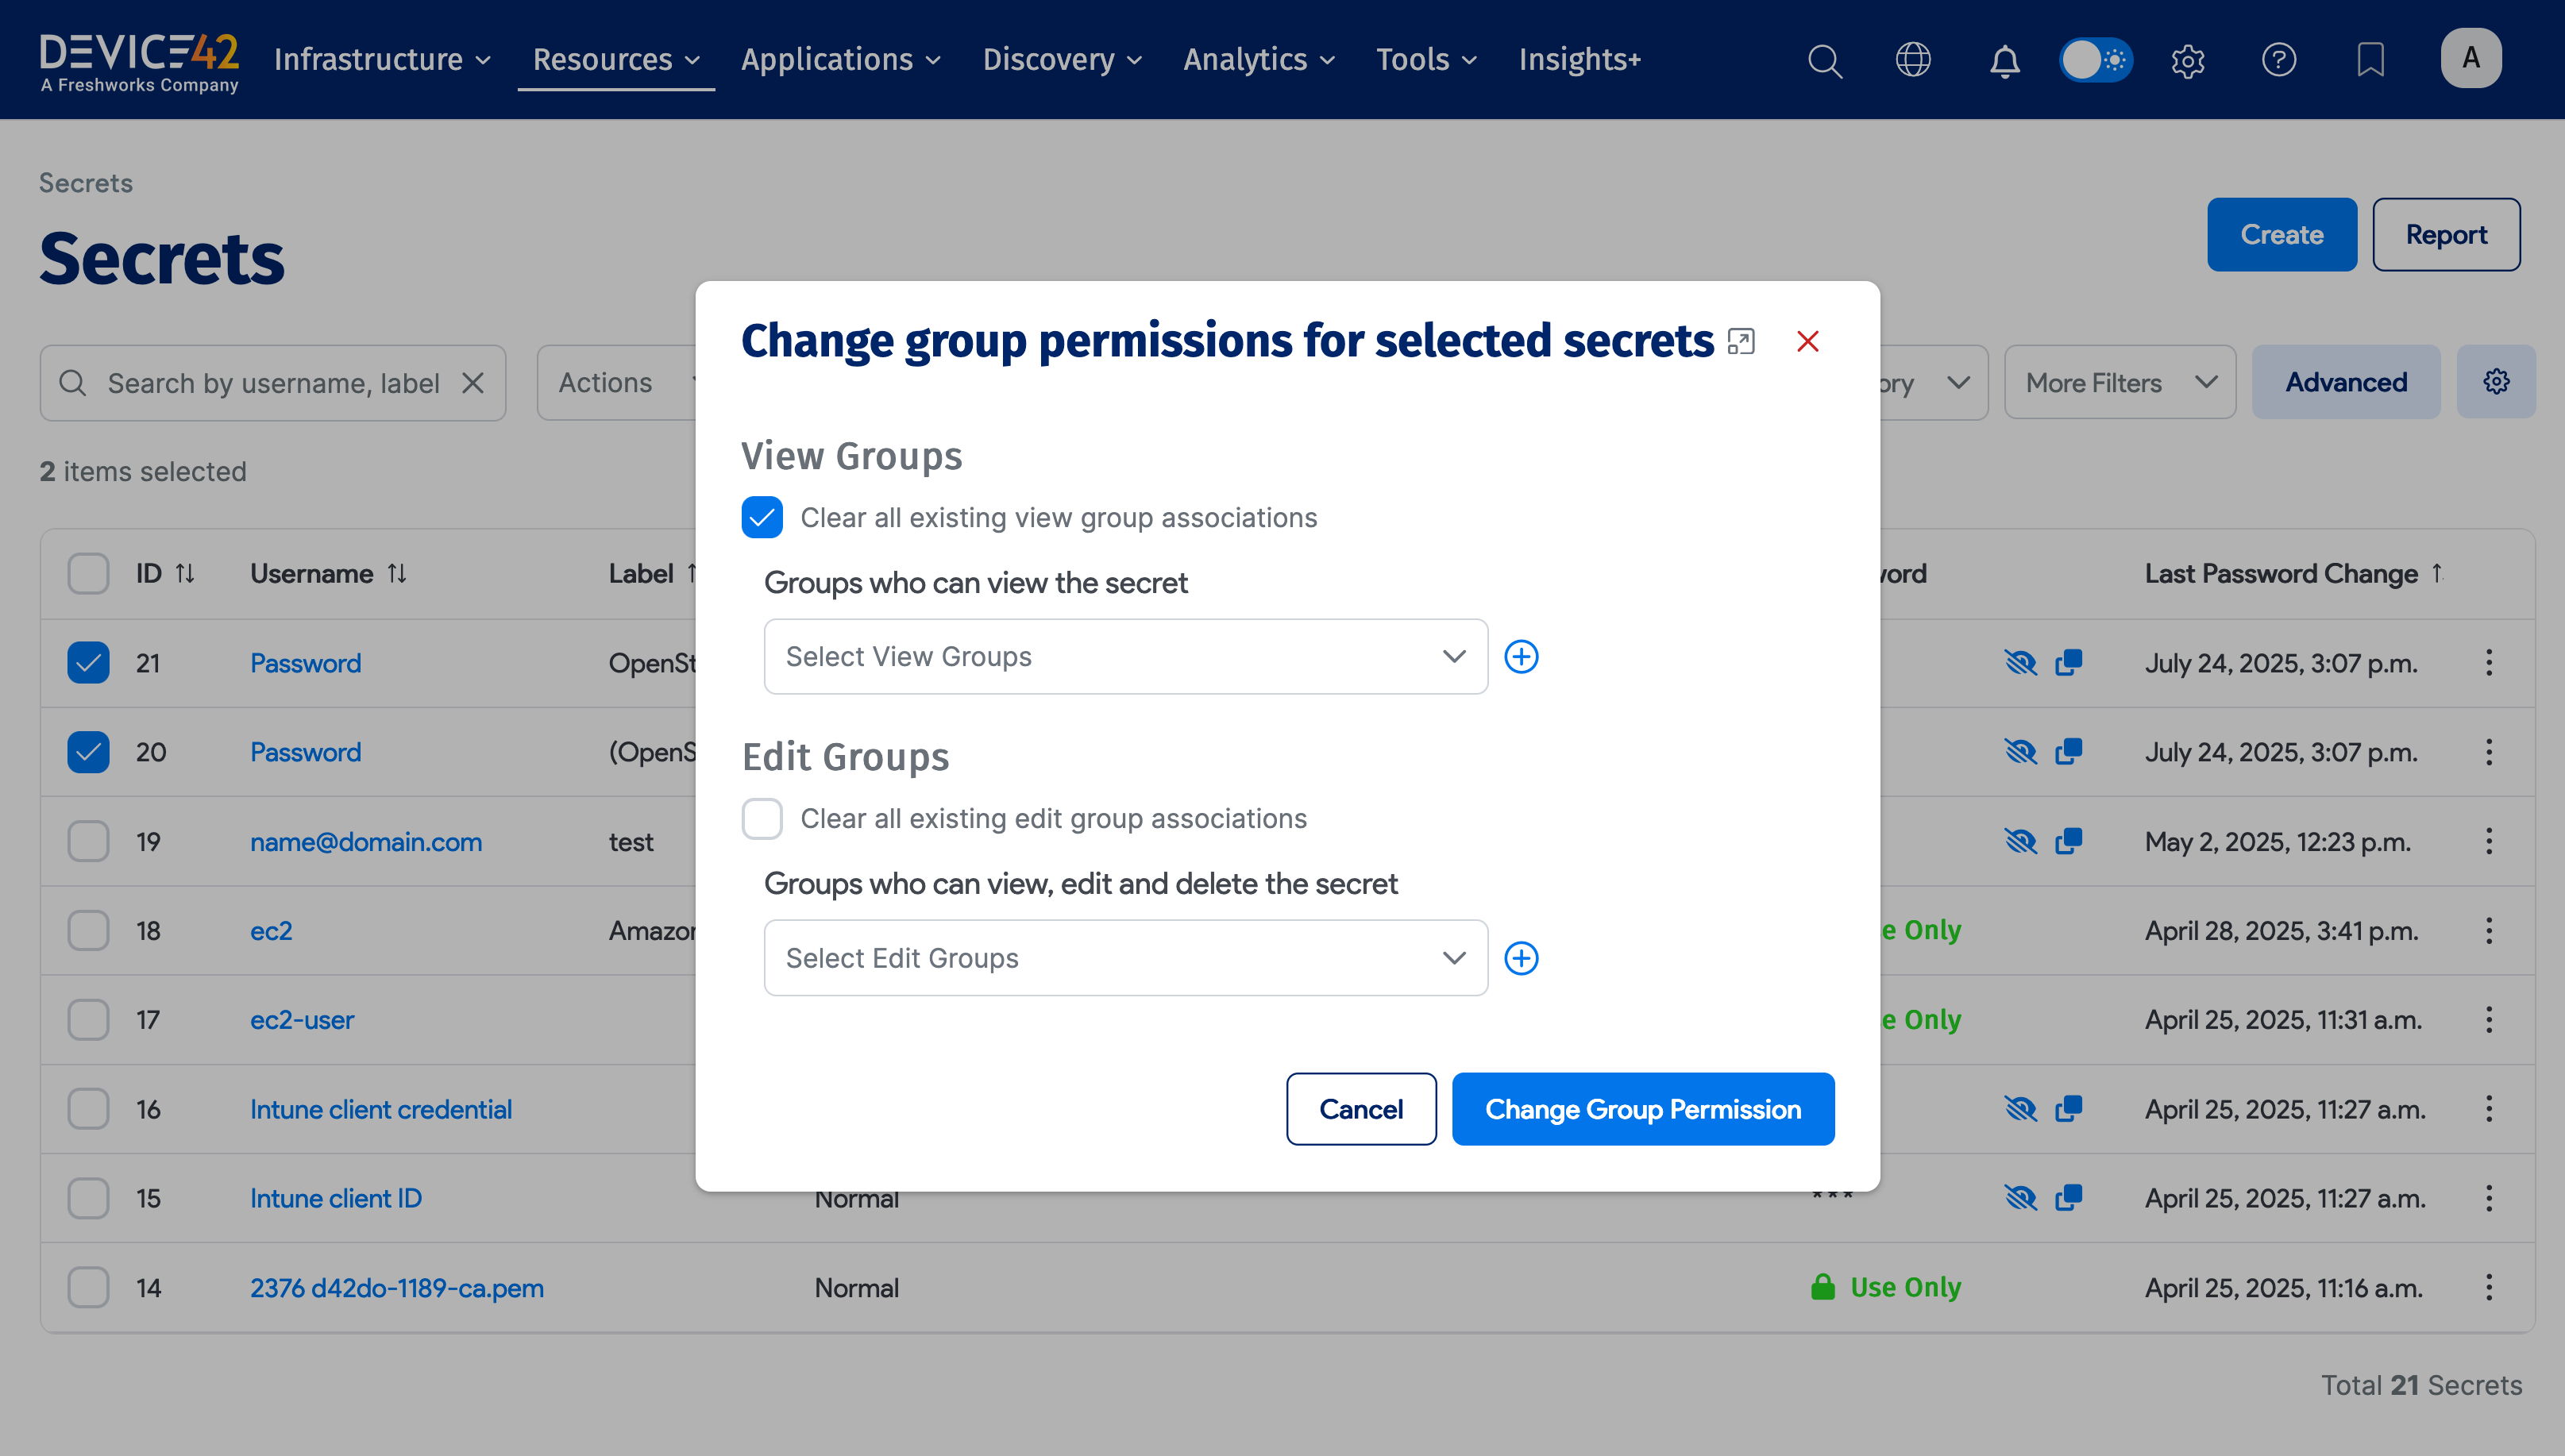Uncheck Clear all existing view group associations
Image resolution: width=2565 pixels, height=1456 pixels.
coord(762,518)
